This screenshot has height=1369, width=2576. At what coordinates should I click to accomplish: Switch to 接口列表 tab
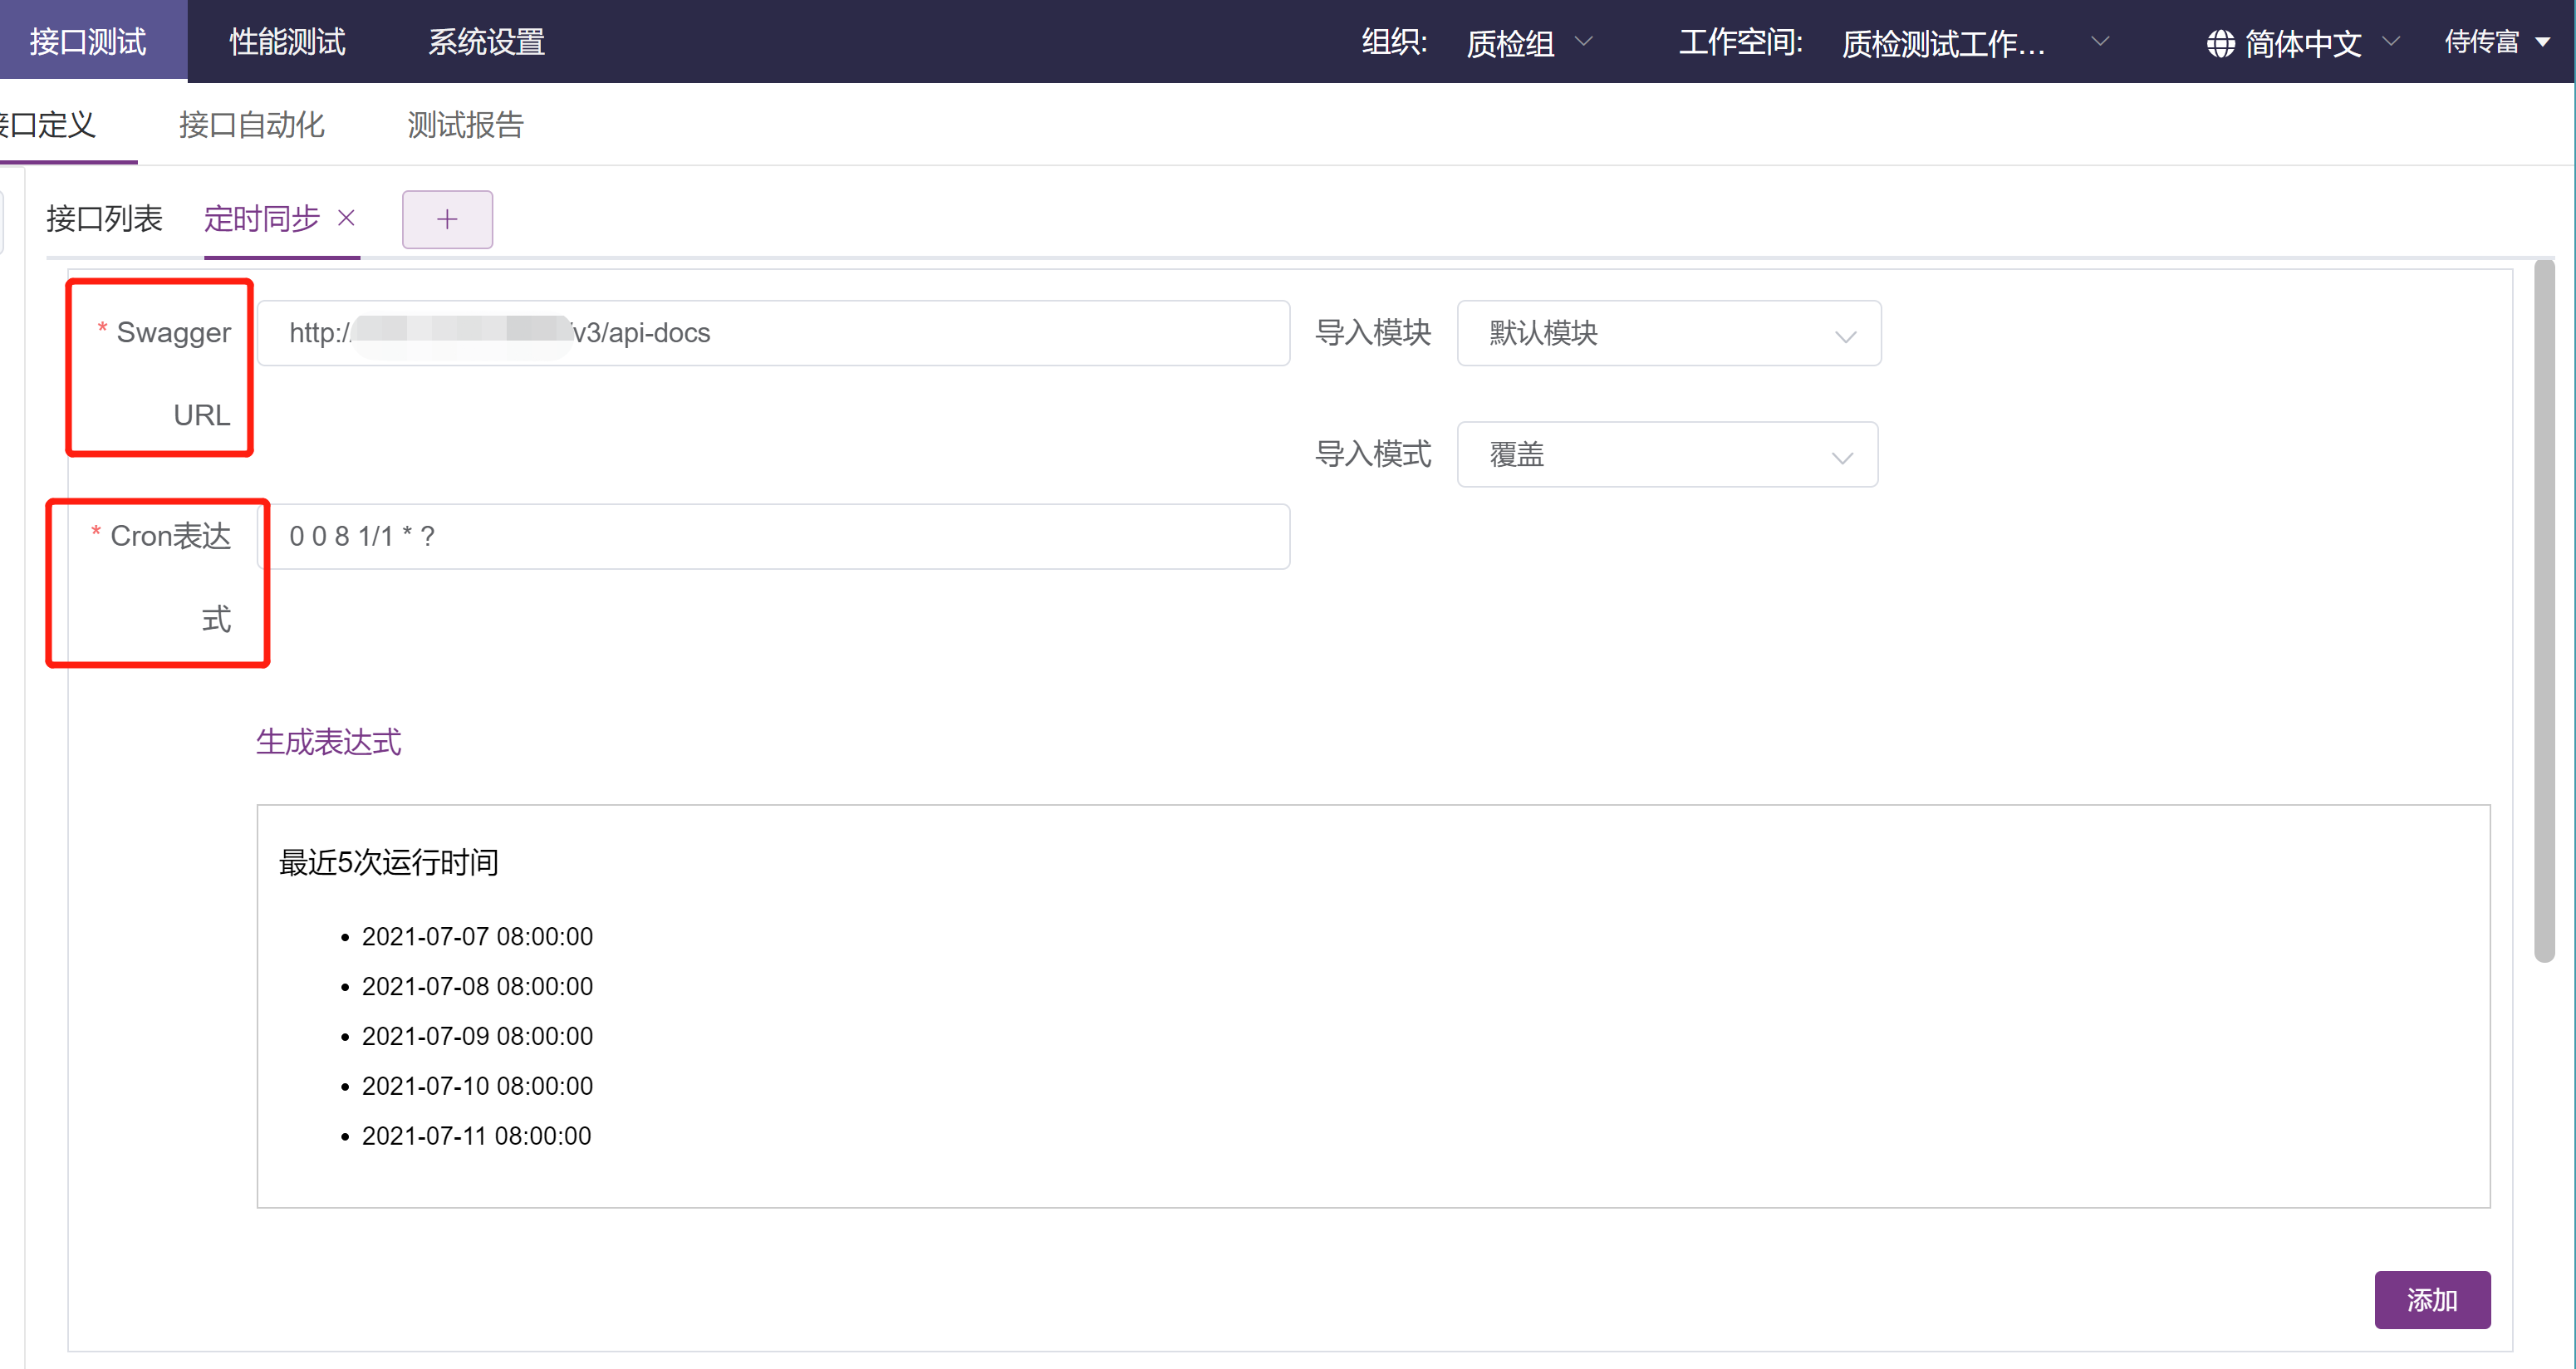(x=104, y=218)
